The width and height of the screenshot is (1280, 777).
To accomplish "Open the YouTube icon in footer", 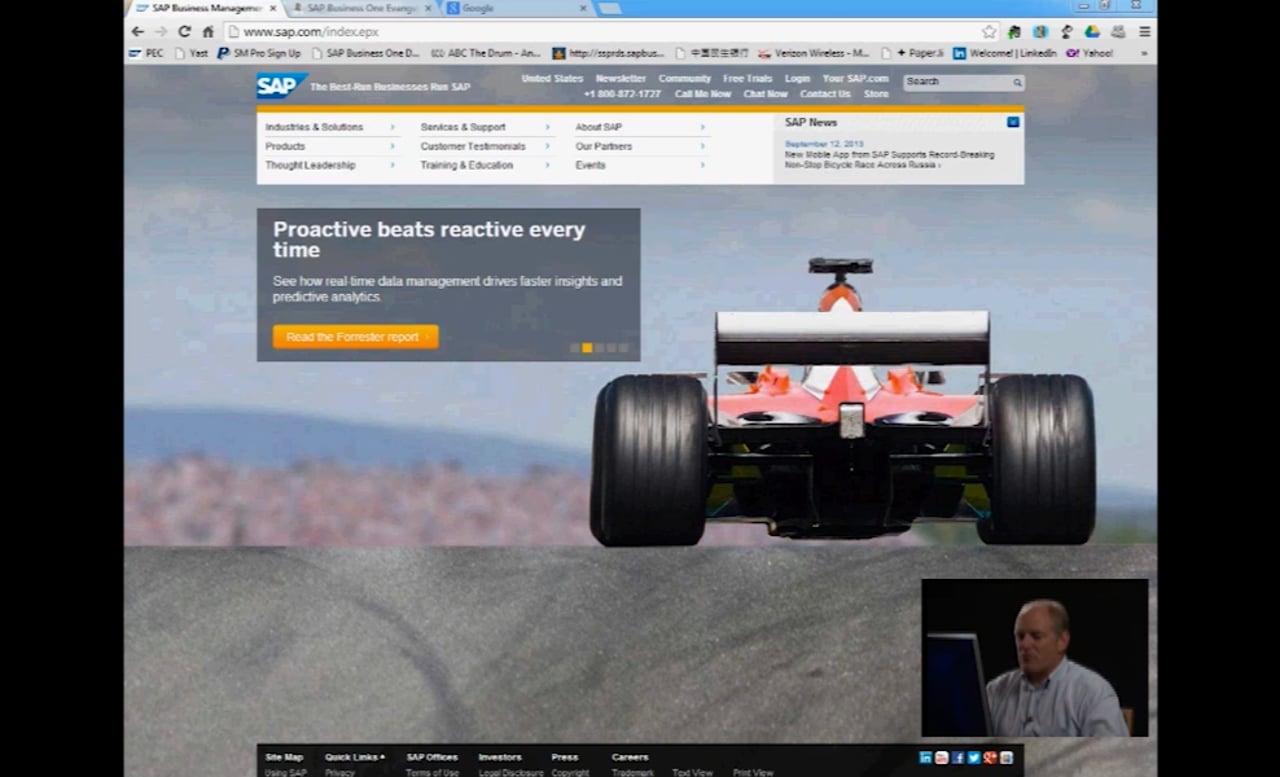I will [941, 757].
